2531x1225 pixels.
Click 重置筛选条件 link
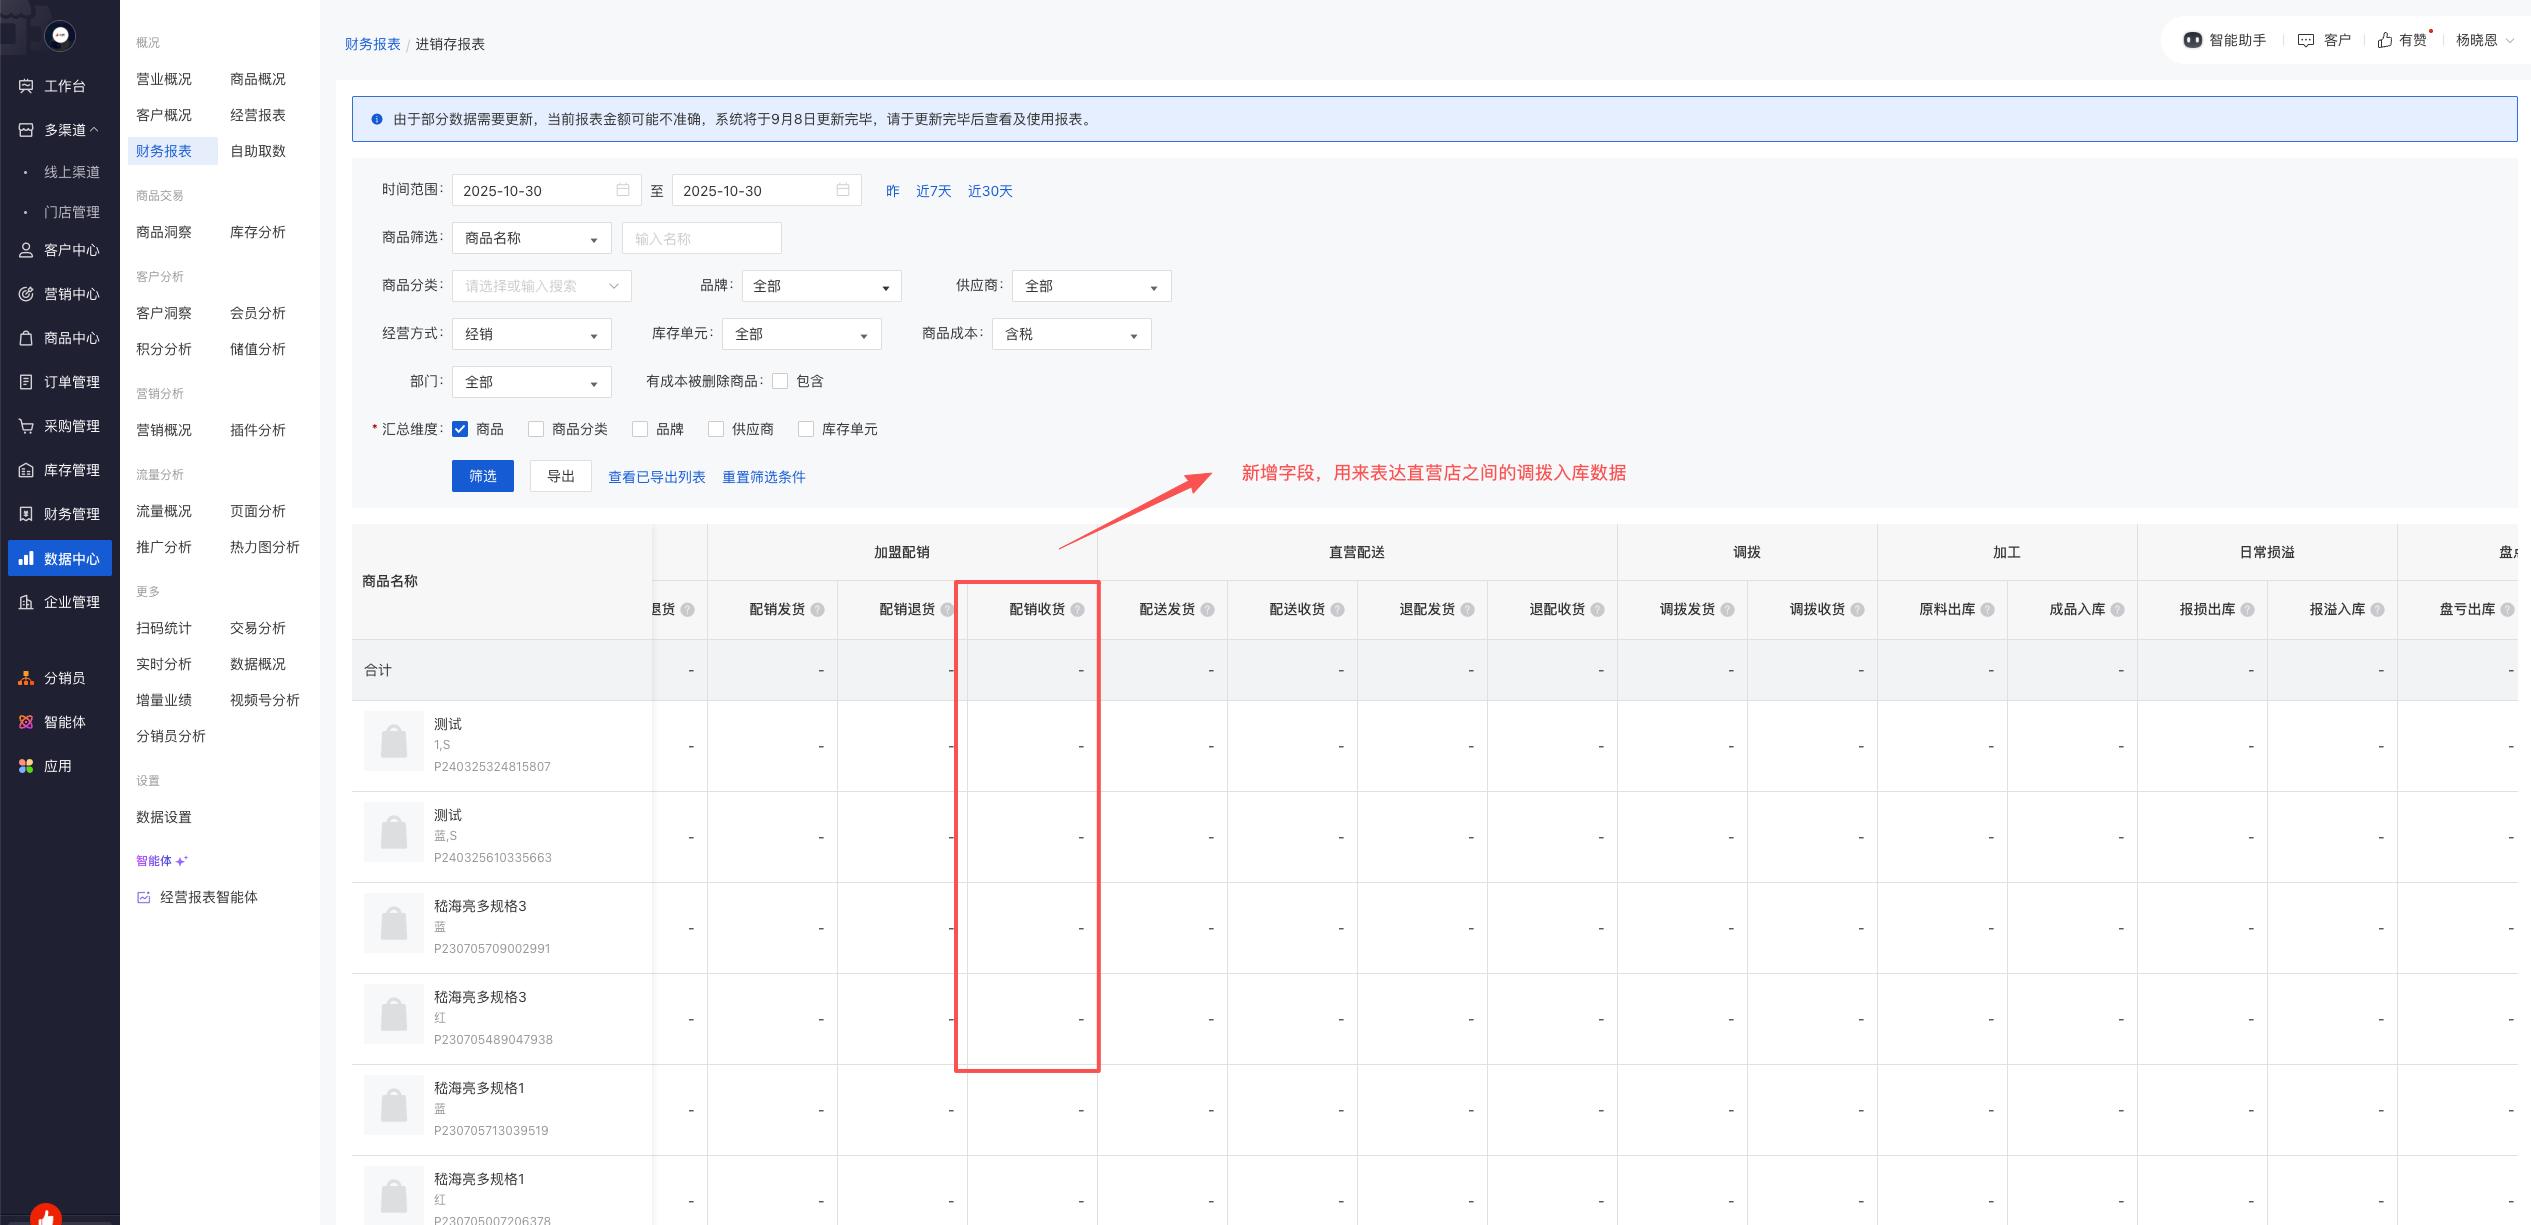[x=763, y=477]
